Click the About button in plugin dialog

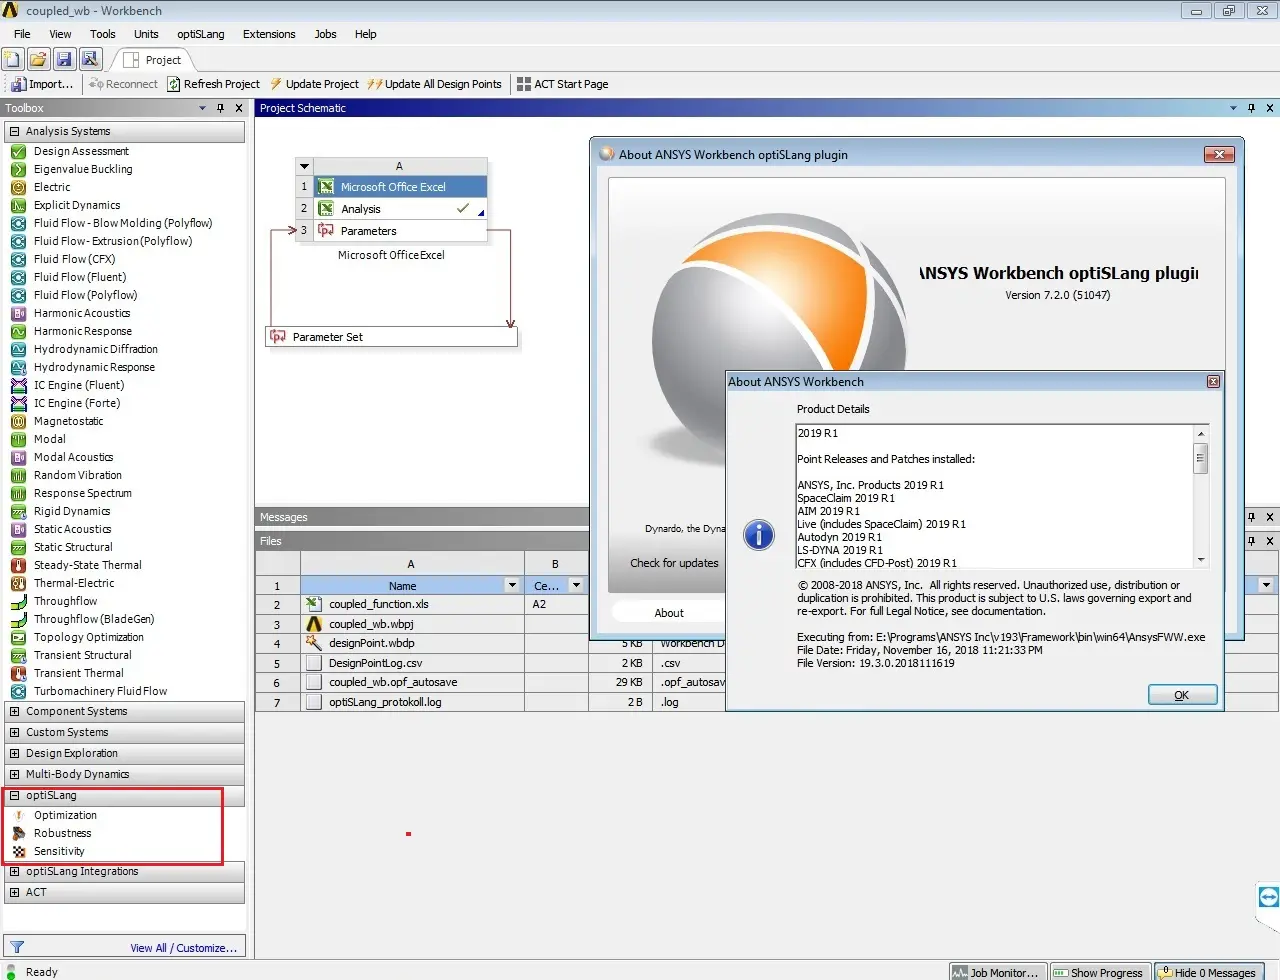669,613
